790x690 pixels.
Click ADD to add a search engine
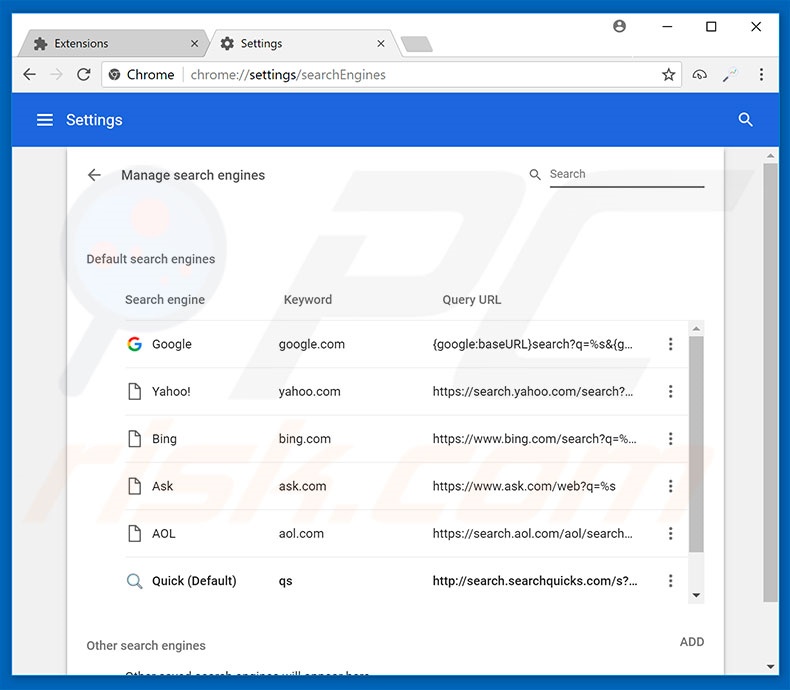click(692, 642)
